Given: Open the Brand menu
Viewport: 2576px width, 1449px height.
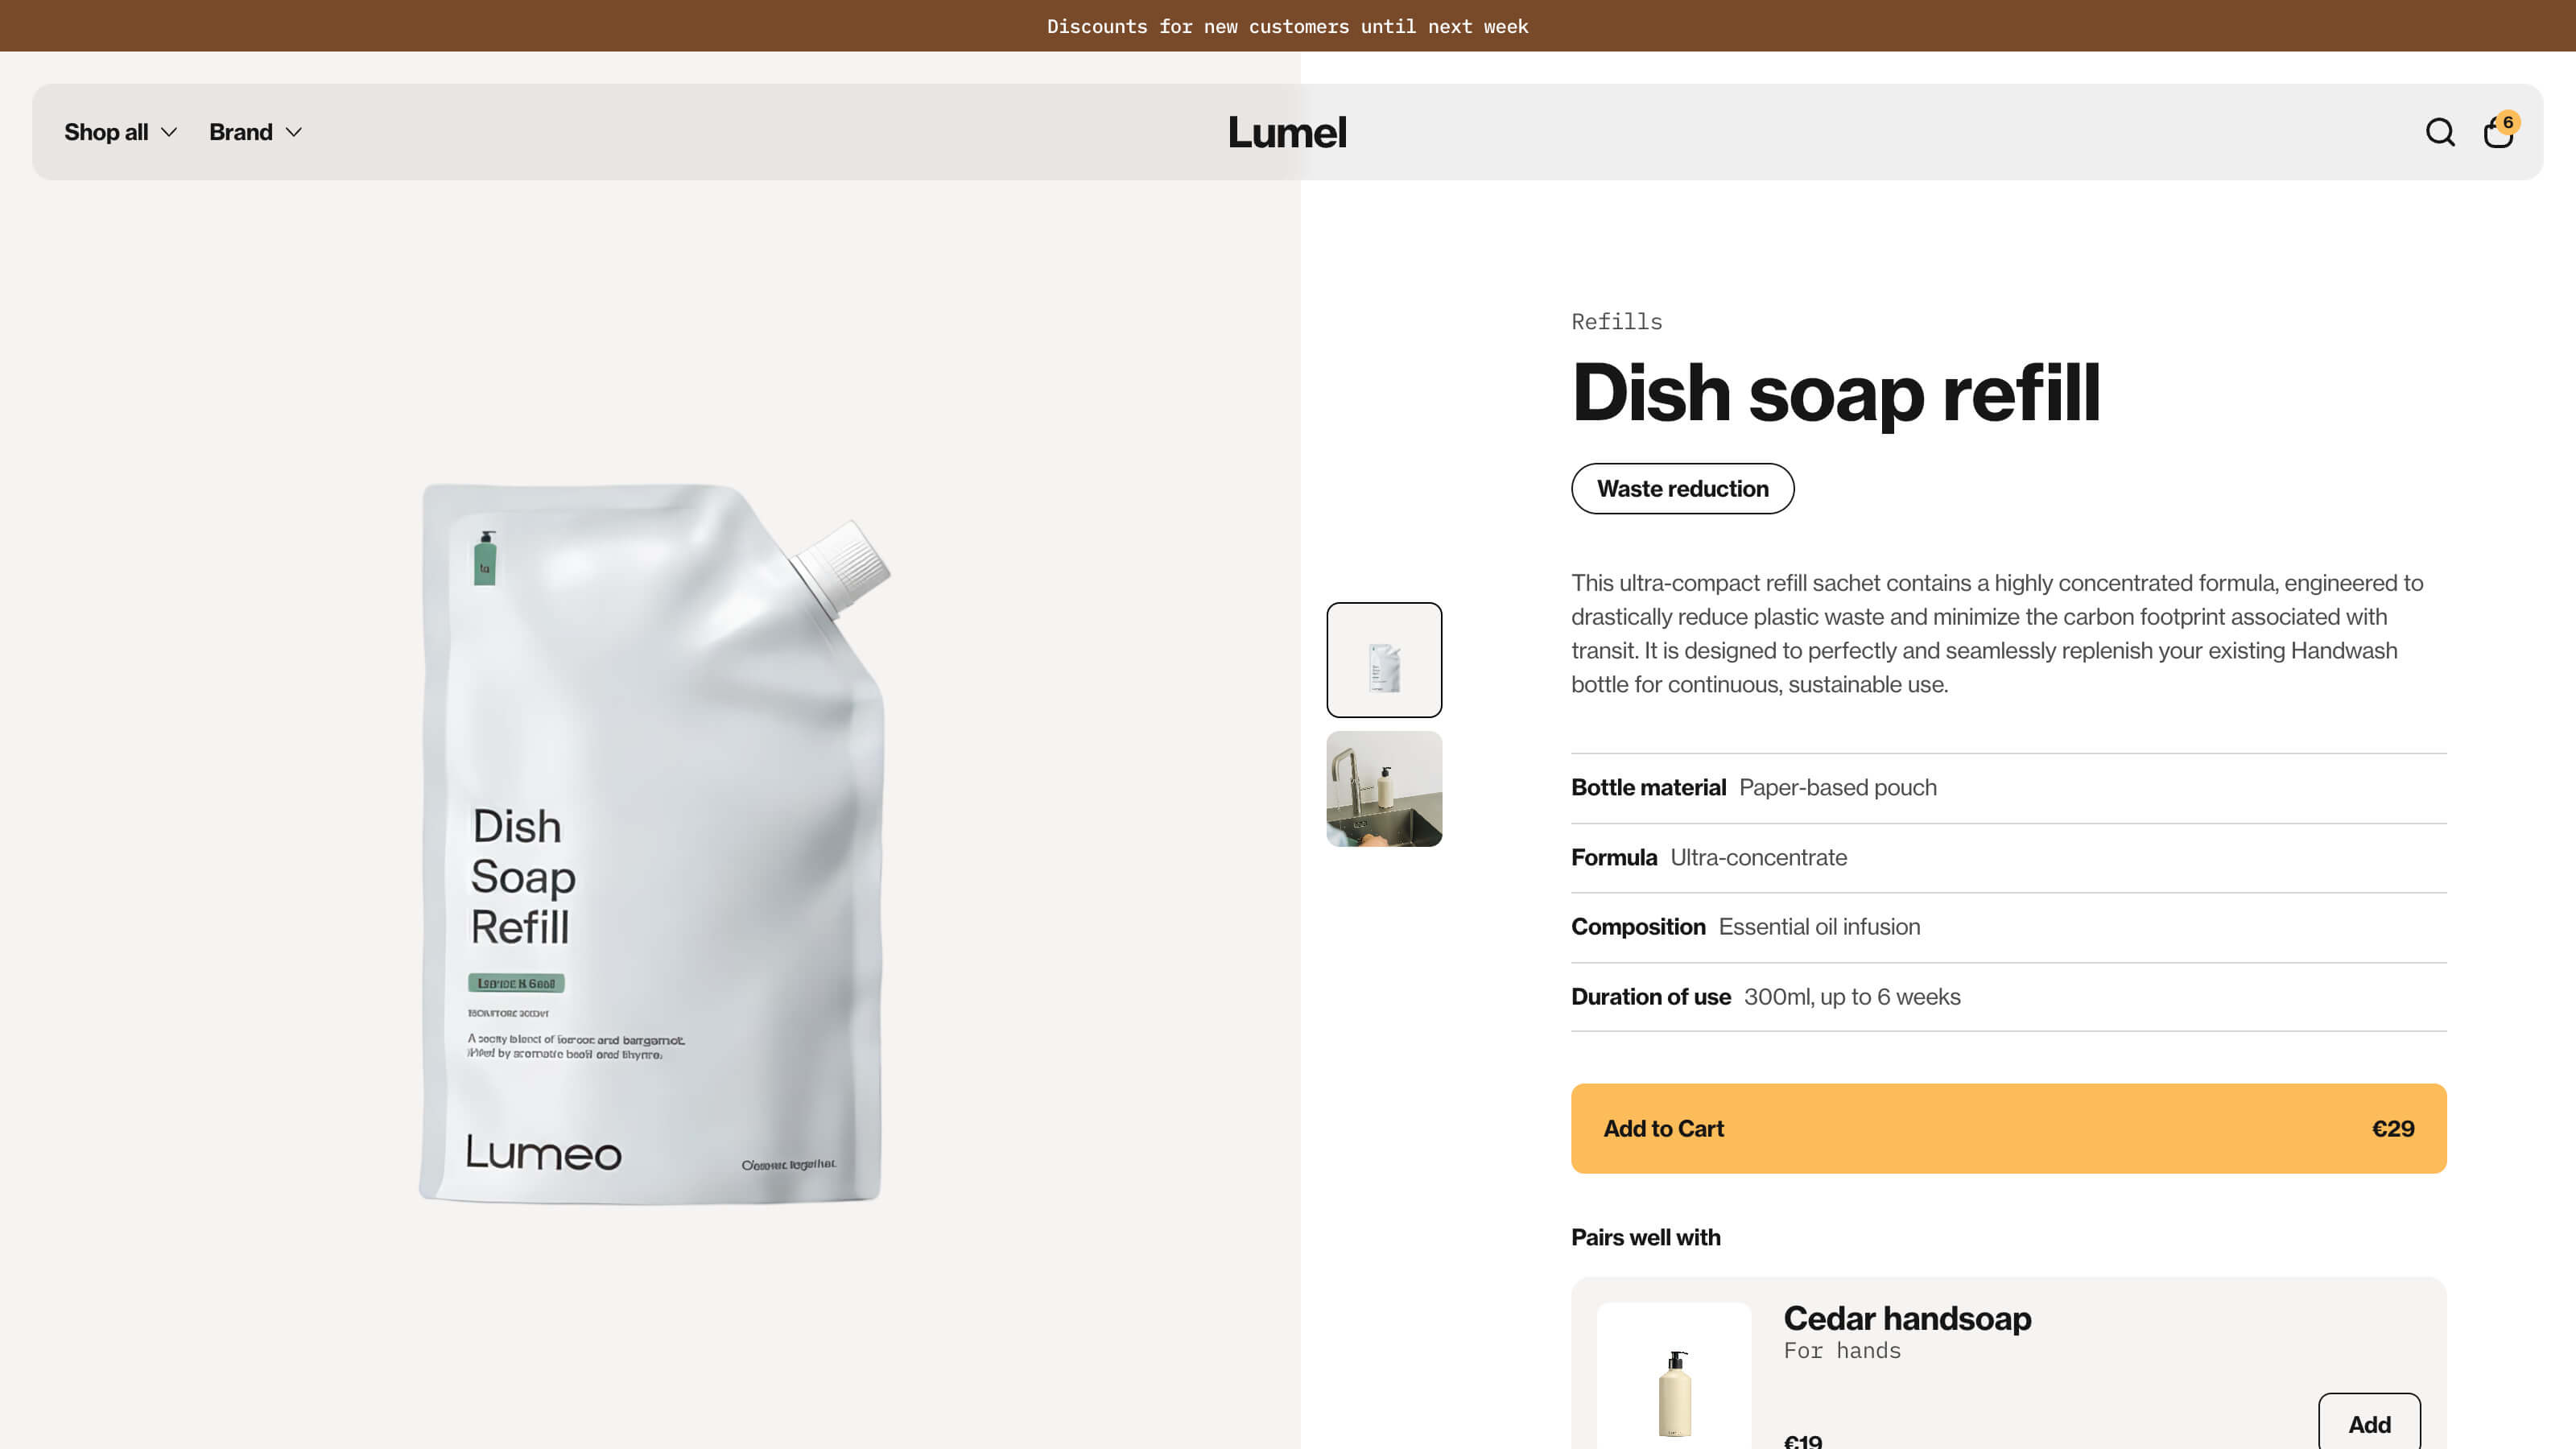Looking at the screenshot, I should pos(255,132).
